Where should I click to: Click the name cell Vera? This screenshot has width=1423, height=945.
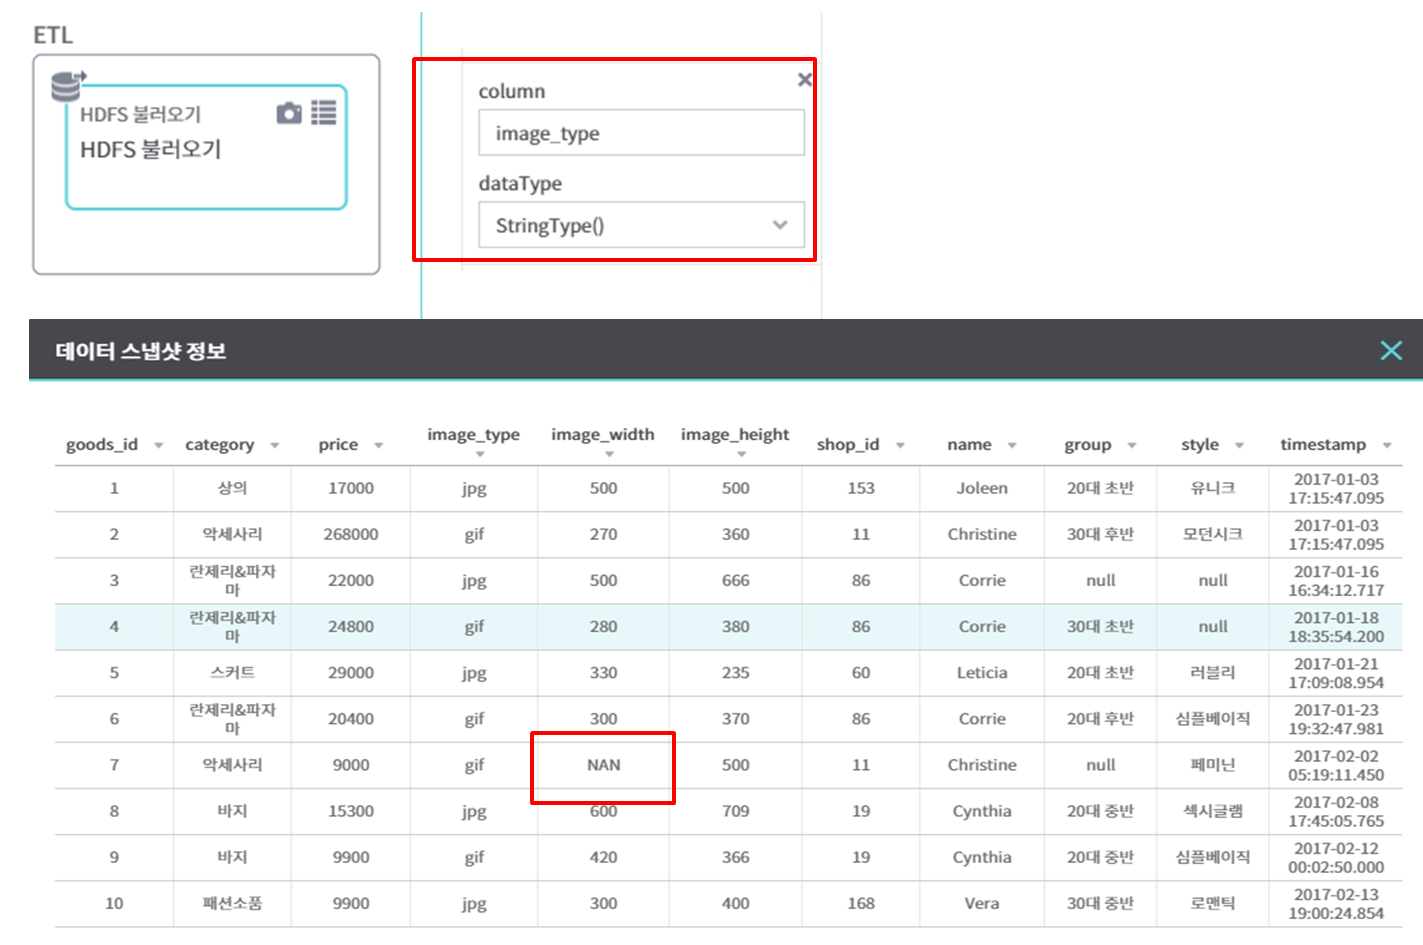point(982,904)
